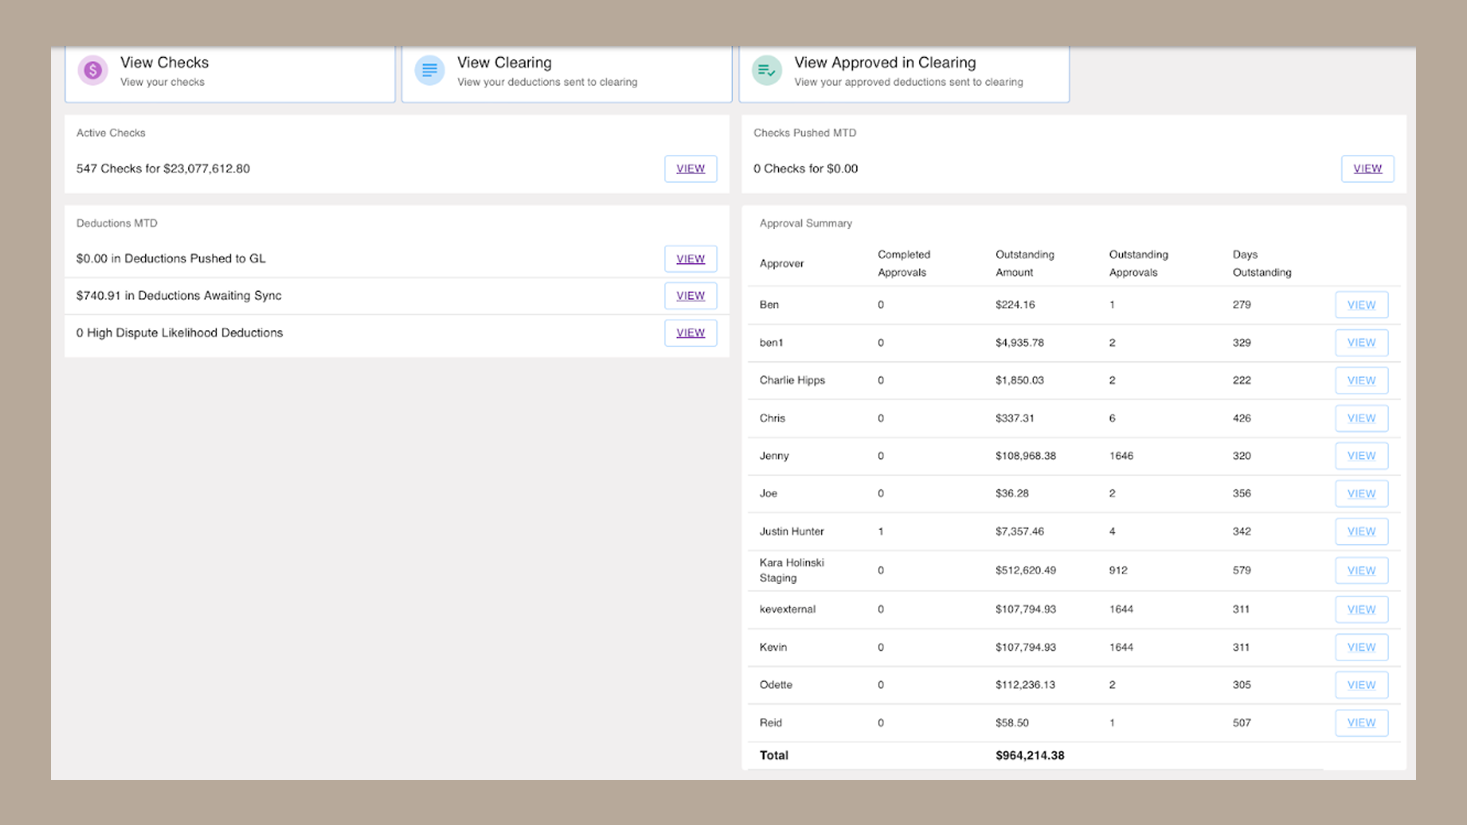Click the Deductions MTD heading
Screen dimensions: 1467x825
tap(117, 224)
